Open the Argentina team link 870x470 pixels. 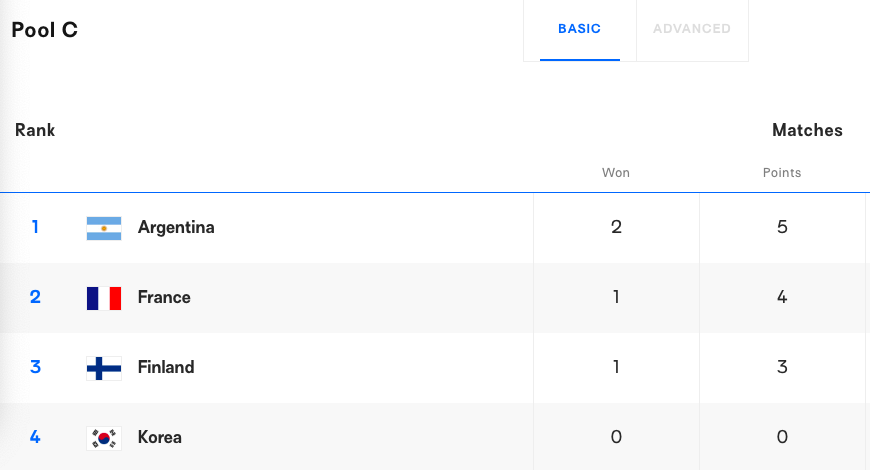(176, 227)
